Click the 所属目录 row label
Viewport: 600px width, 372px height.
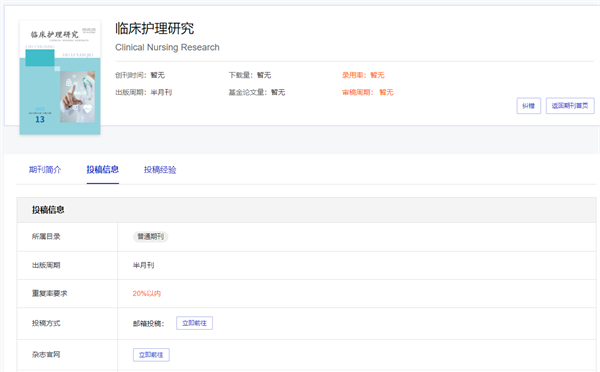coord(46,237)
